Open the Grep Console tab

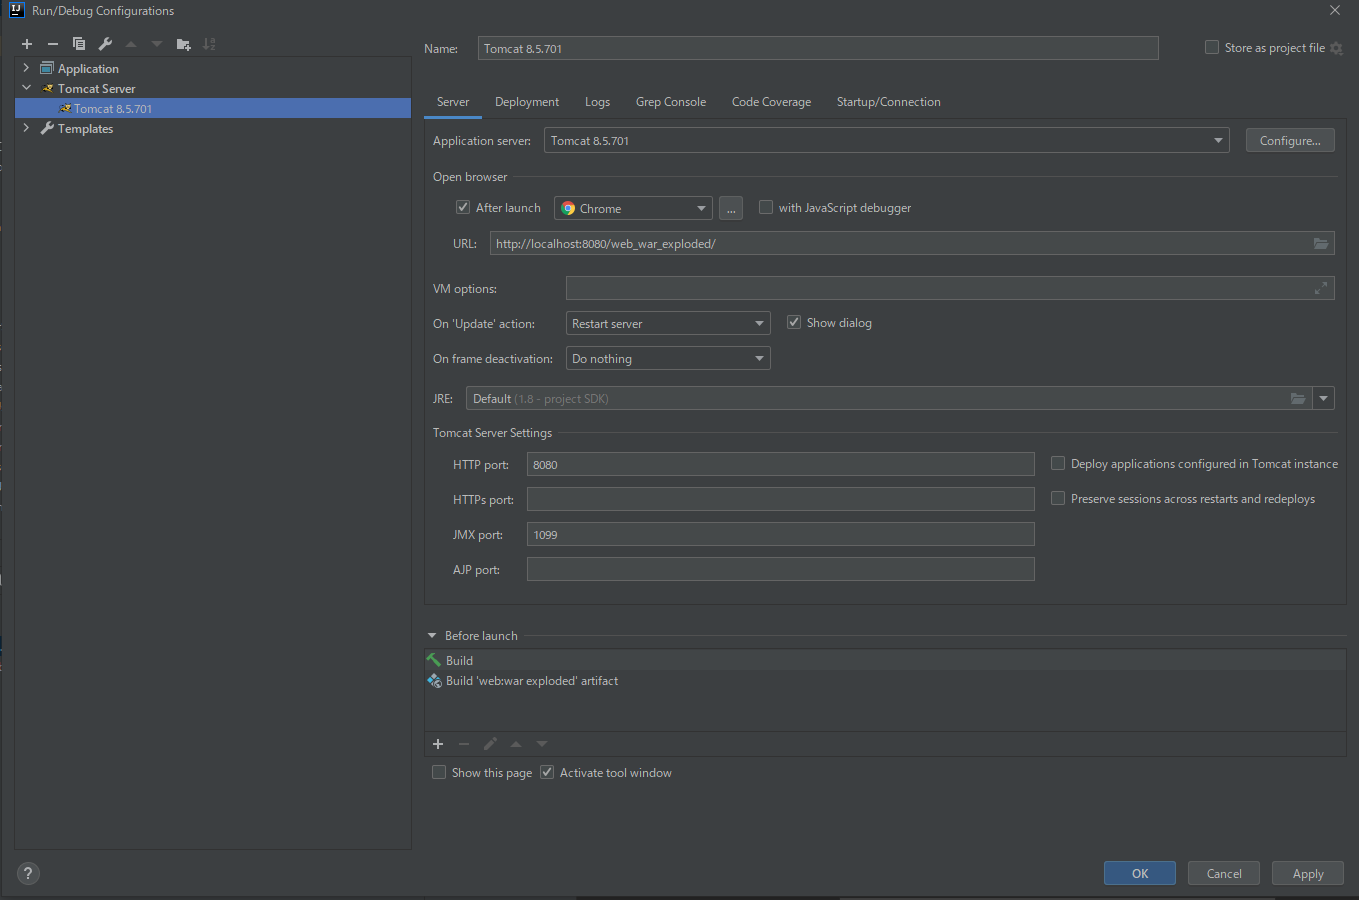pyautogui.click(x=671, y=102)
